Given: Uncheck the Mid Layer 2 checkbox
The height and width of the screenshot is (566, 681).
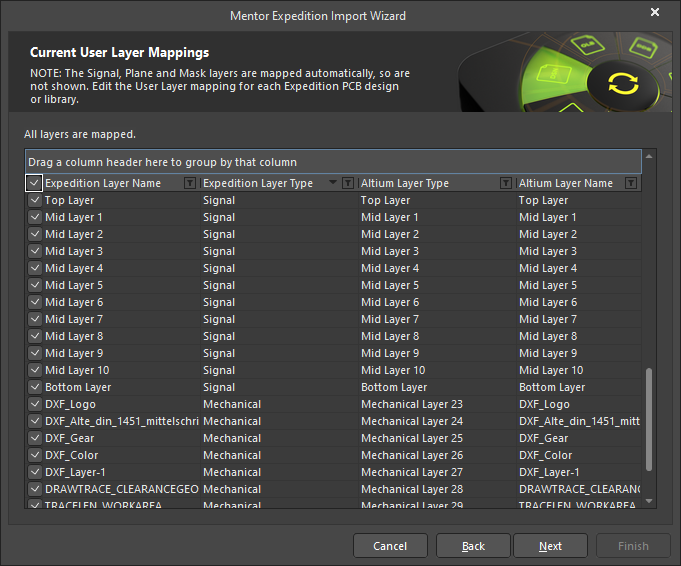Looking at the screenshot, I should tap(35, 234).
